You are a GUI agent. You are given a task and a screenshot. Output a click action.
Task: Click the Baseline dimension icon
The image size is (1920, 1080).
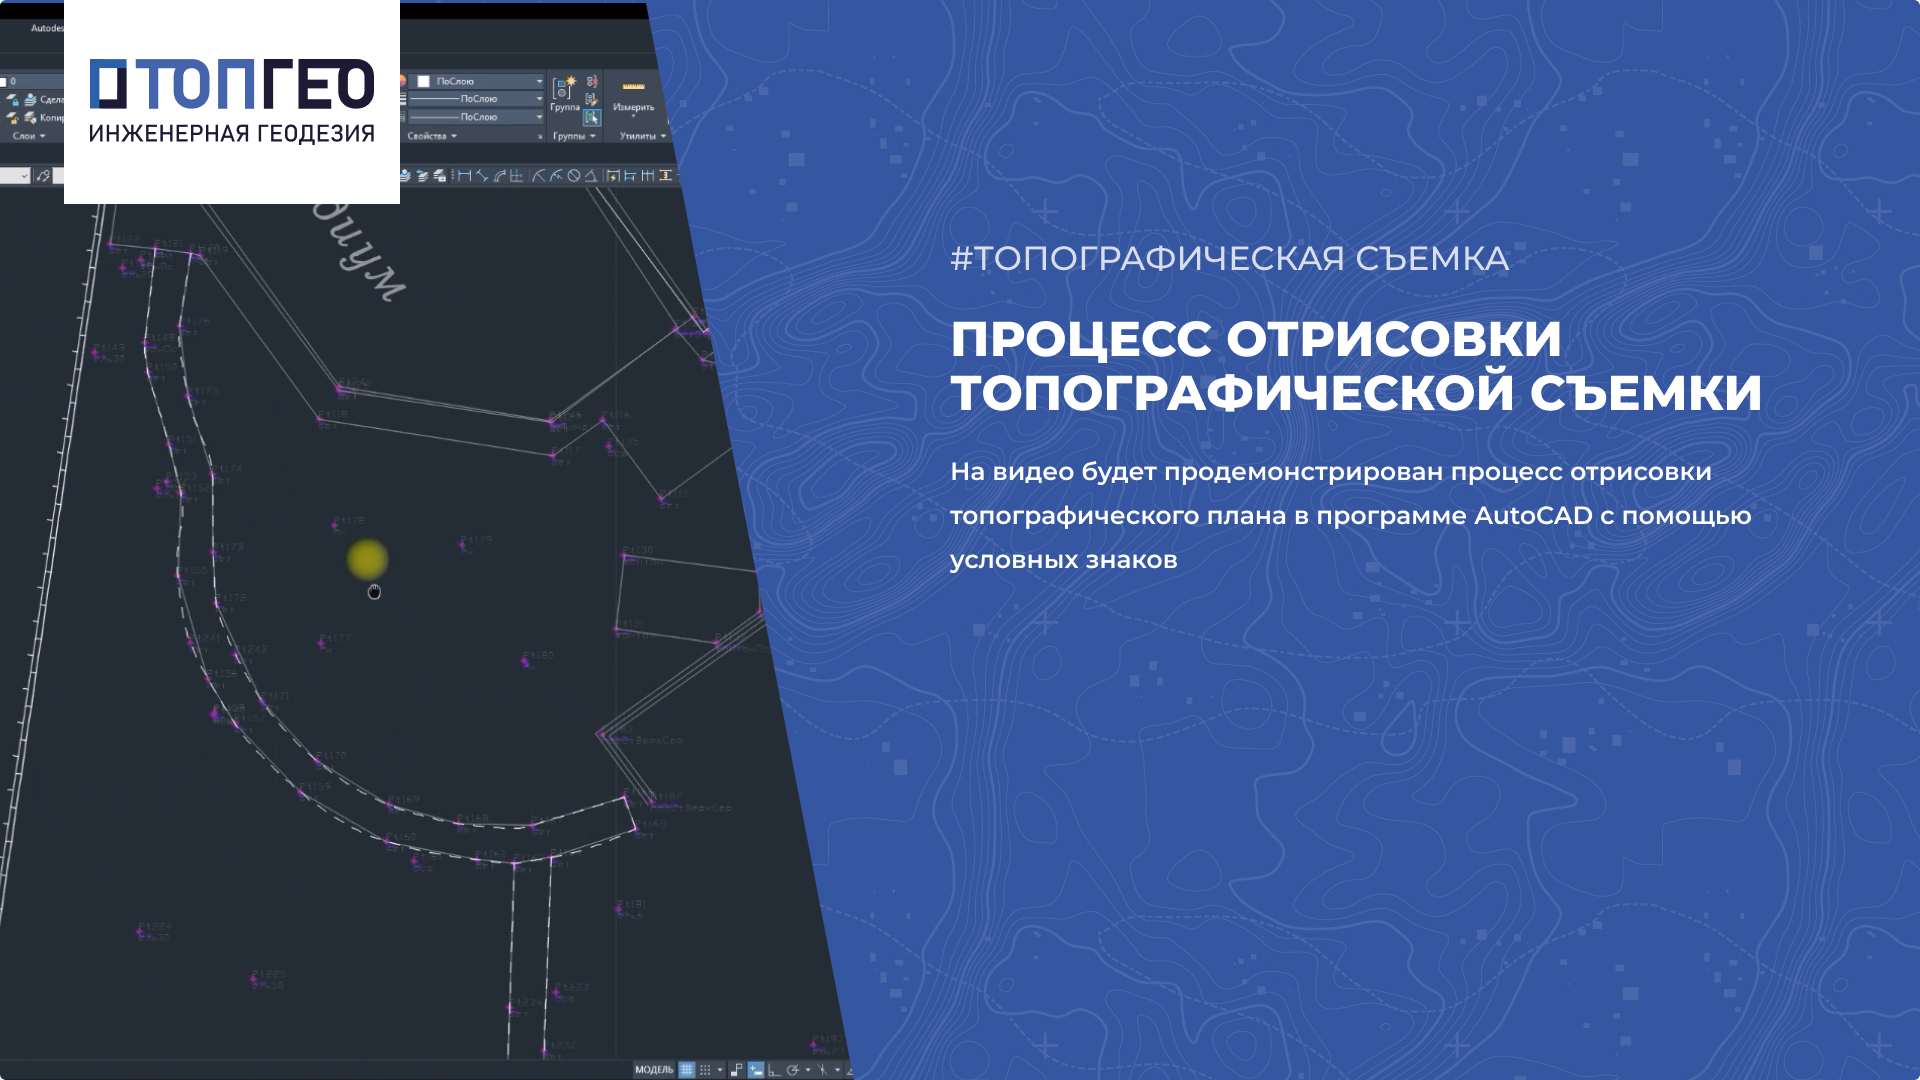(630, 175)
